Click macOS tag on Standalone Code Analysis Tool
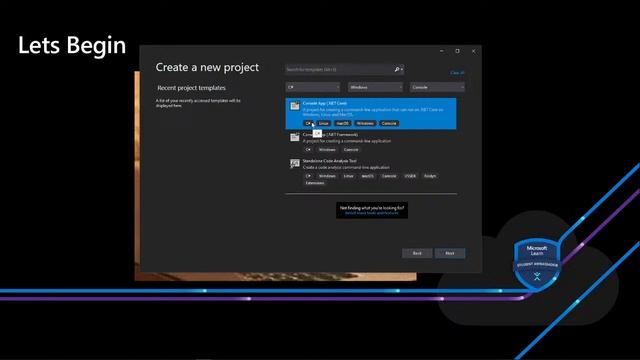The width and height of the screenshot is (640, 360). [367, 176]
